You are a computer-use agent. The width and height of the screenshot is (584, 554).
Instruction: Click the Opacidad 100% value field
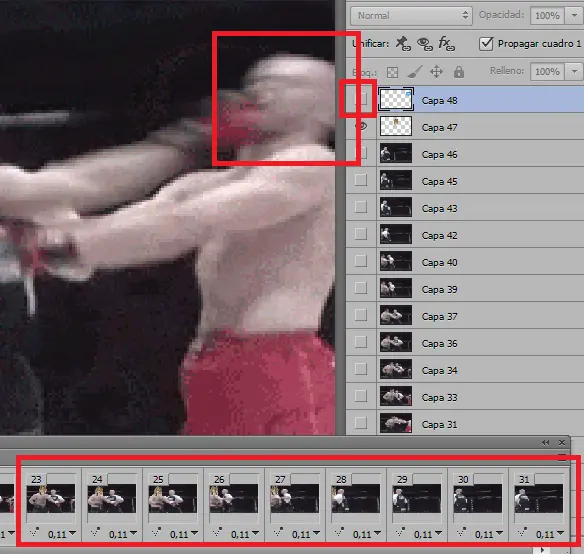point(548,15)
